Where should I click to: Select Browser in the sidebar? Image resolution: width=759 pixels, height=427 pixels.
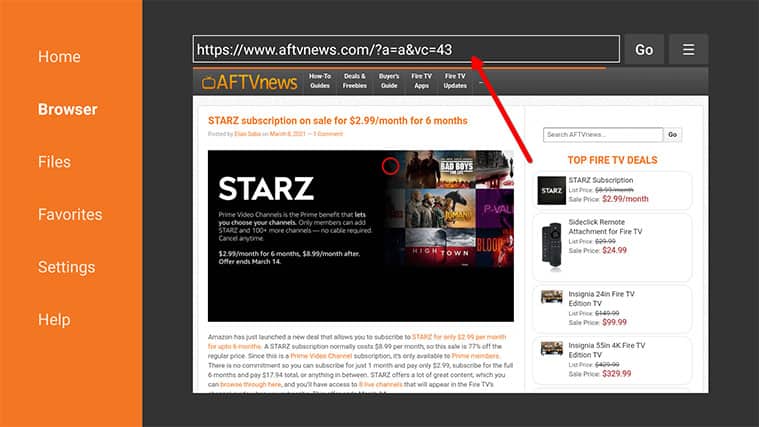click(x=67, y=109)
